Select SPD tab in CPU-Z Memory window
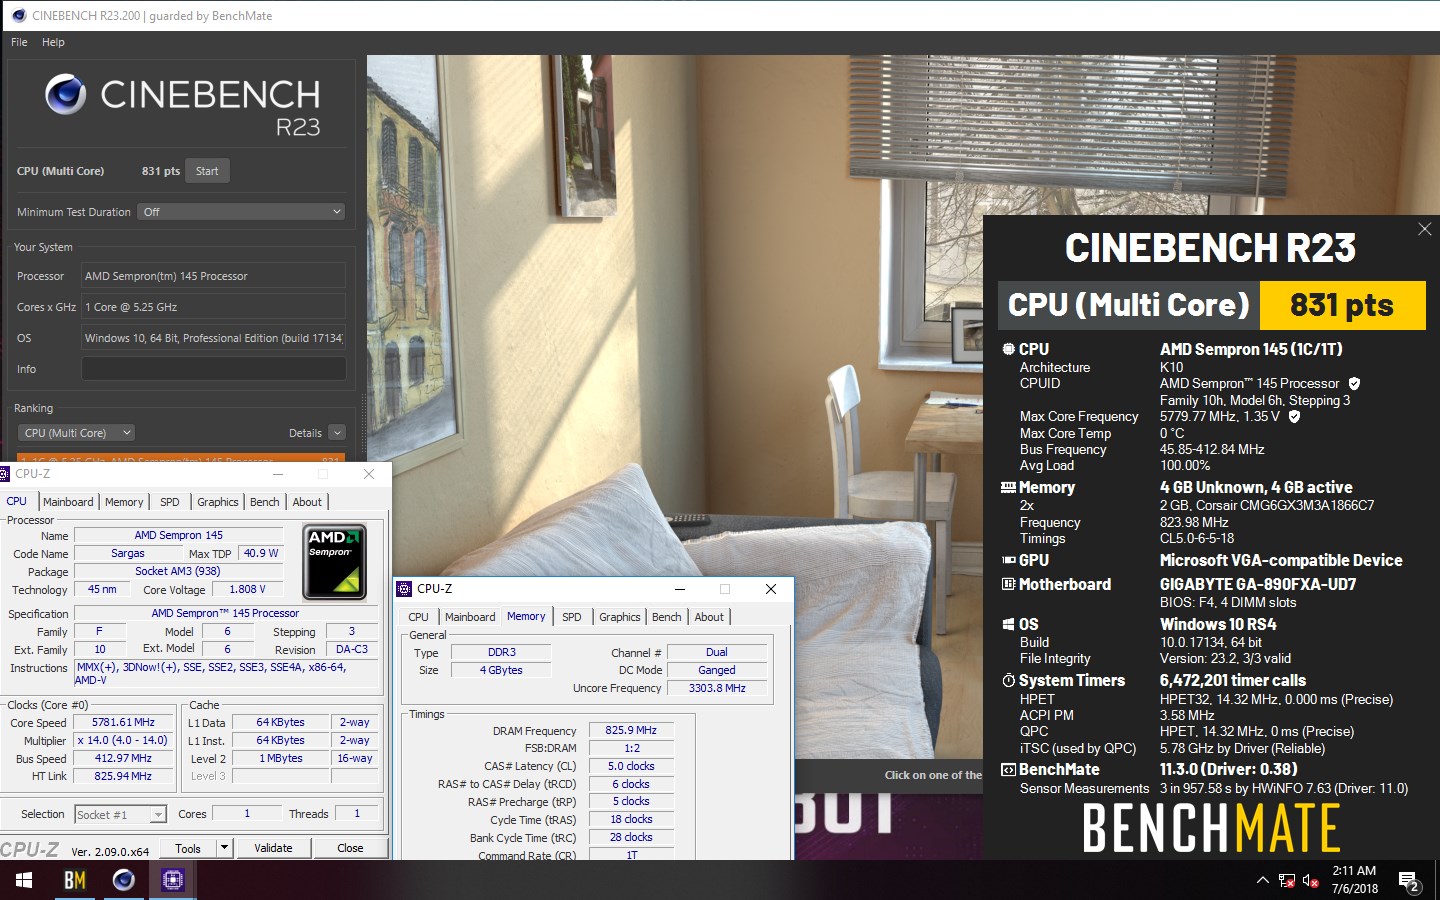Viewport: 1440px width, 900px height. click(x=572, y=617)
